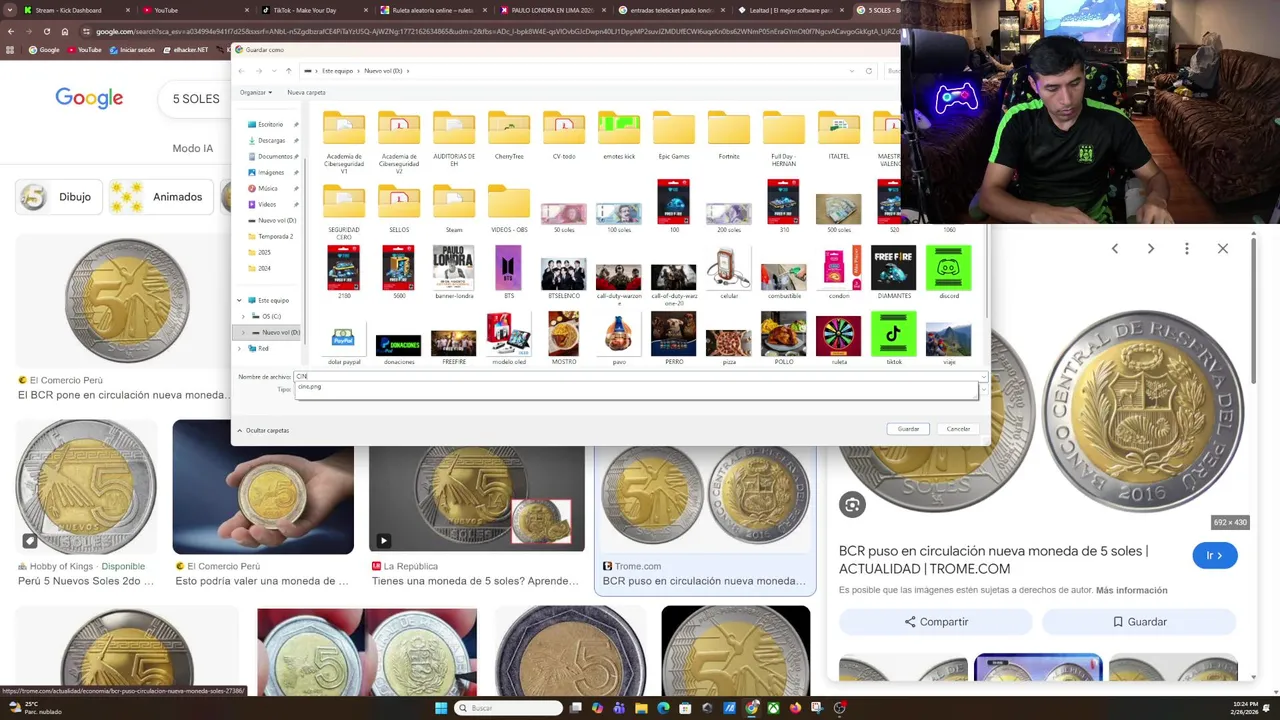Open the Organizar dropdown menu

pos(256,92)
